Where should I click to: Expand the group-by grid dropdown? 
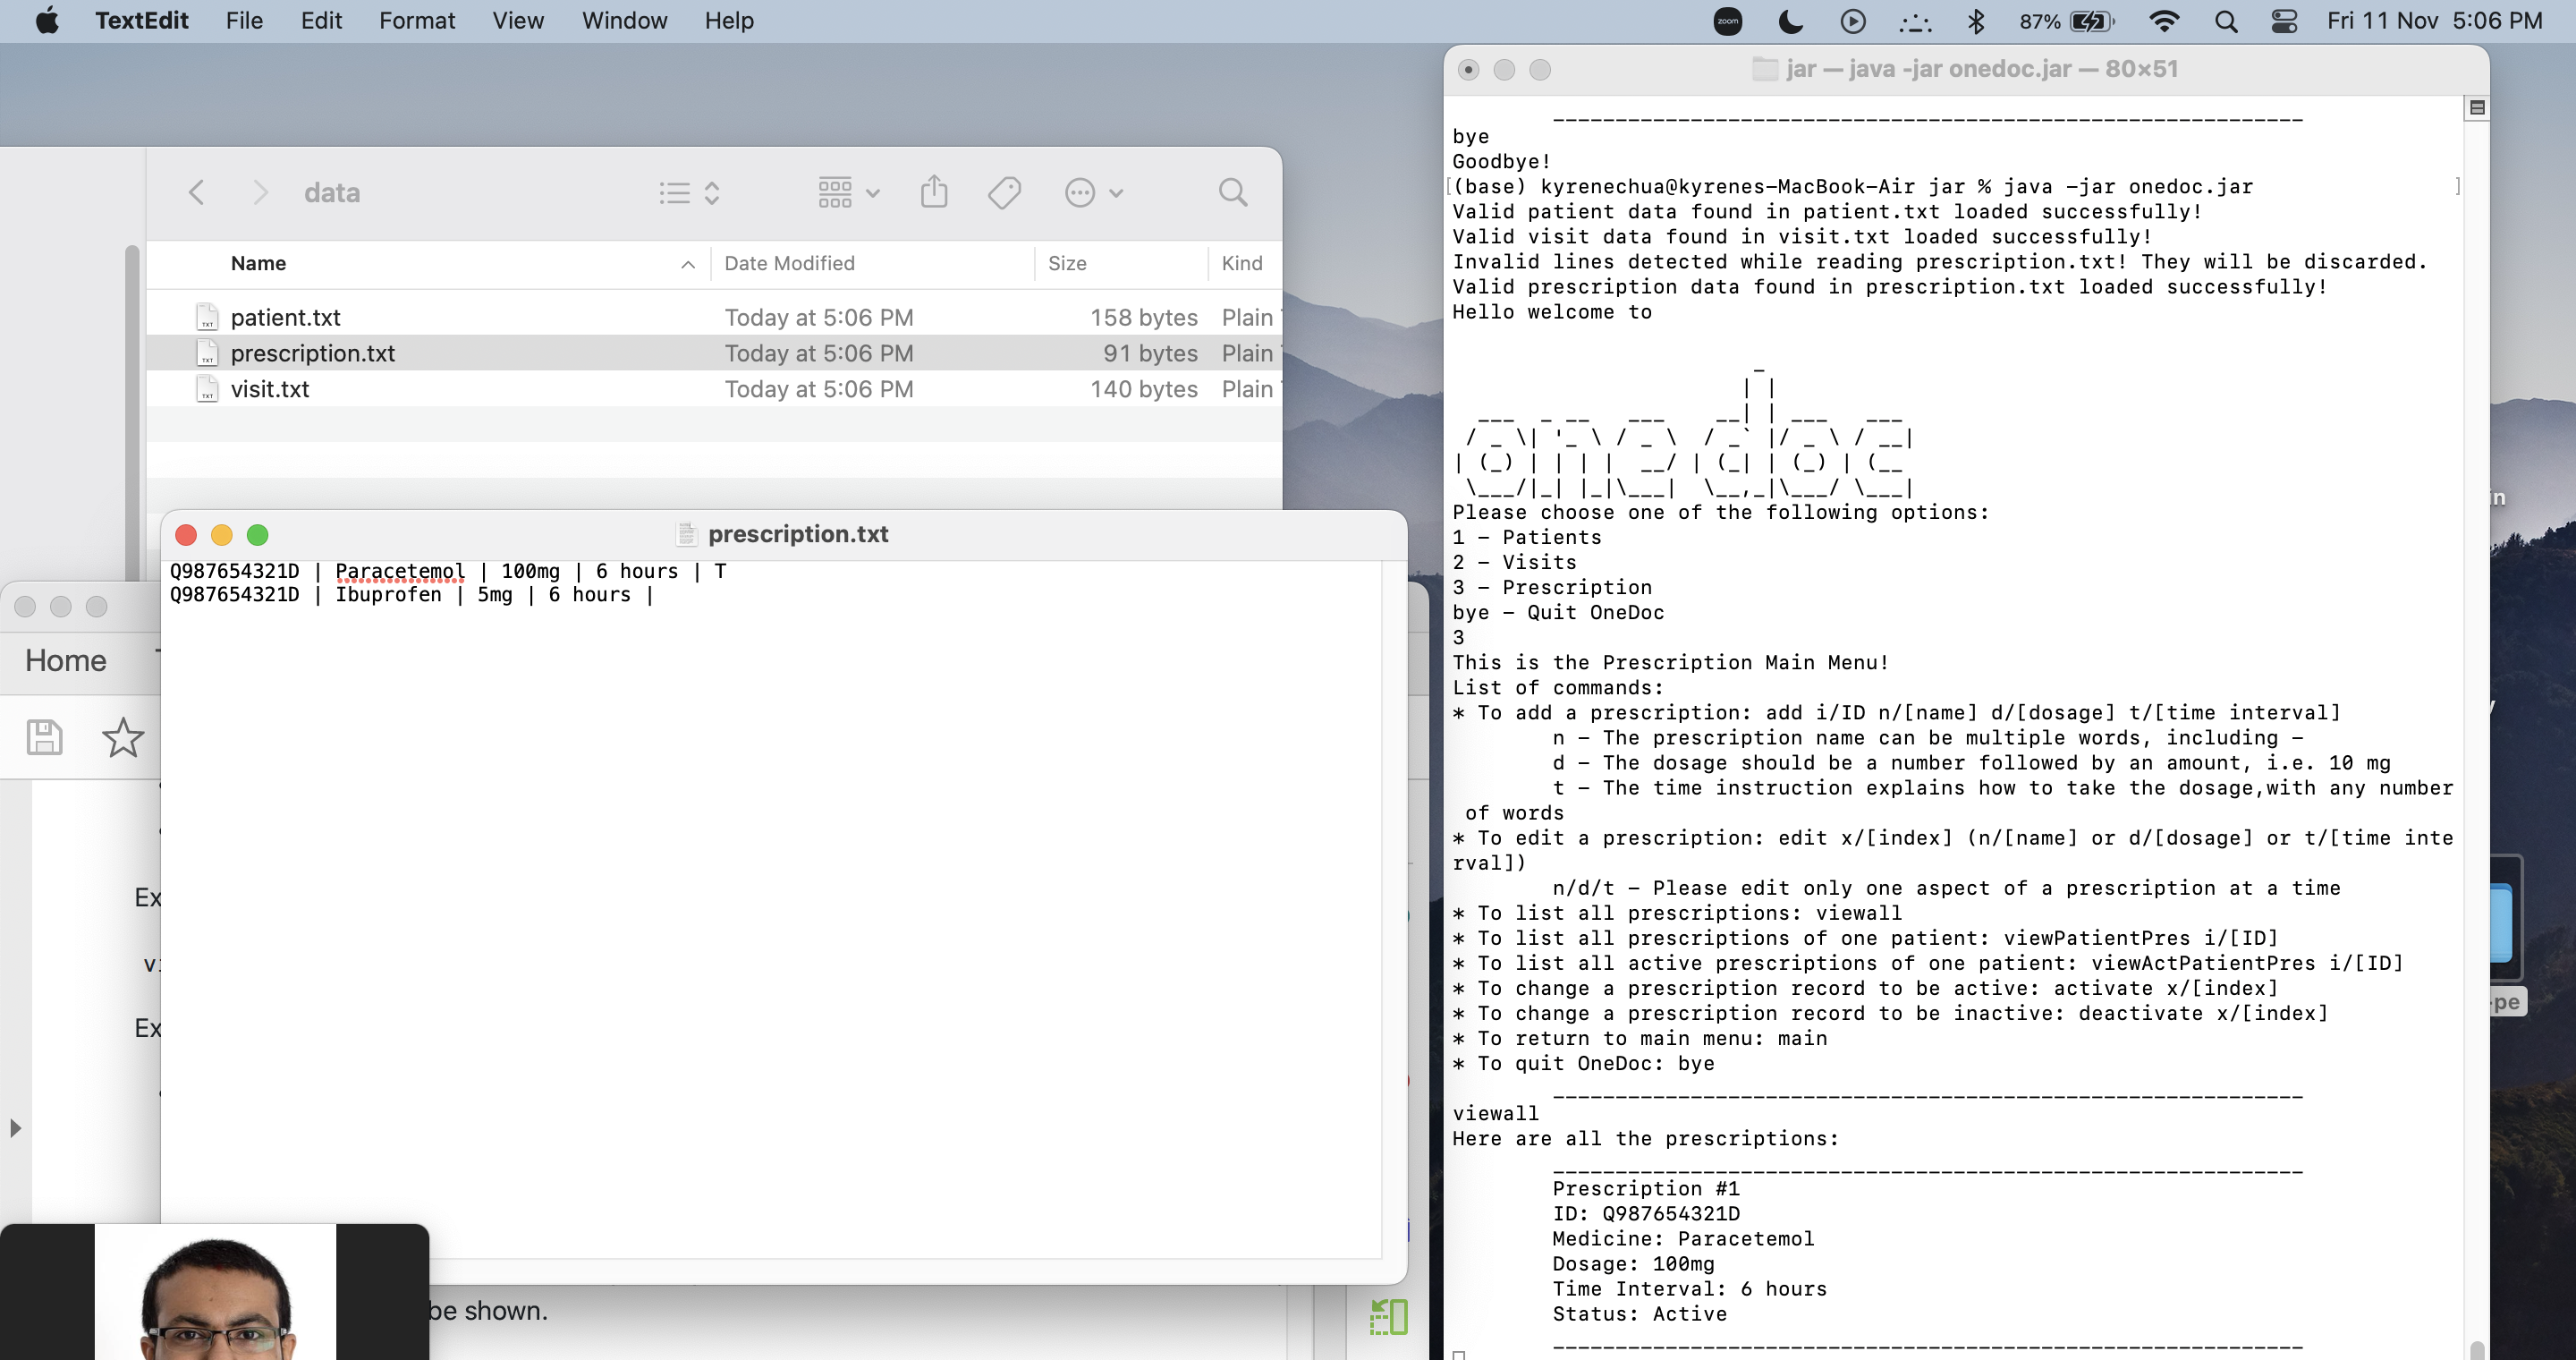coord(848,192)
